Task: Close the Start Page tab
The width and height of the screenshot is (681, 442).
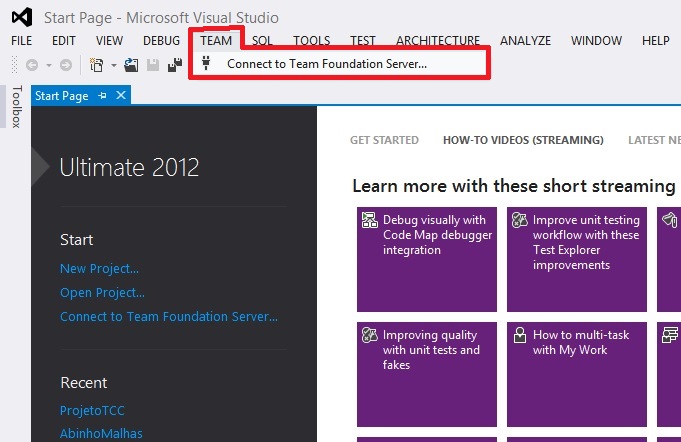Action: pos(121,95)
